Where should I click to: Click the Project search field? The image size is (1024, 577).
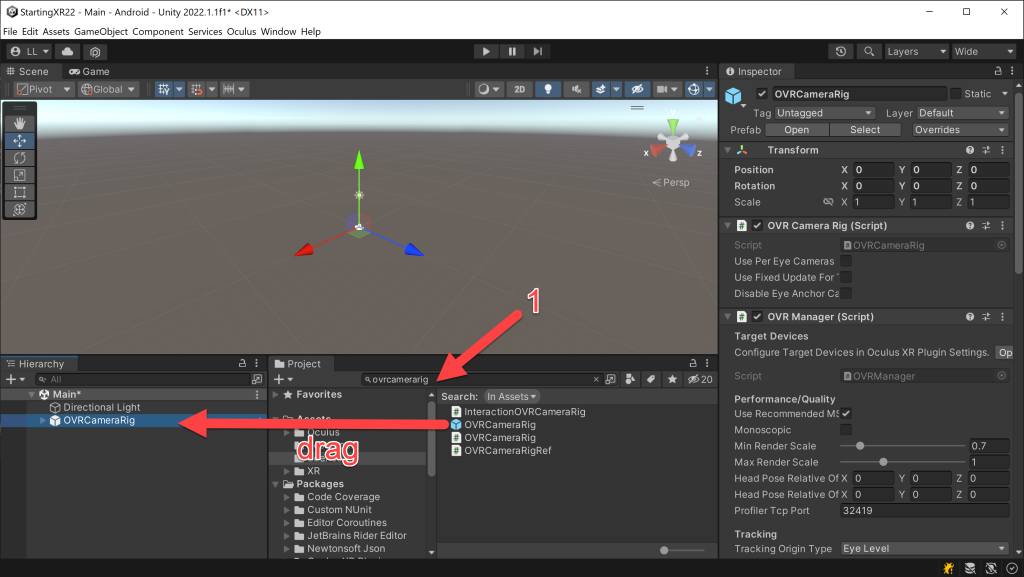481,379
